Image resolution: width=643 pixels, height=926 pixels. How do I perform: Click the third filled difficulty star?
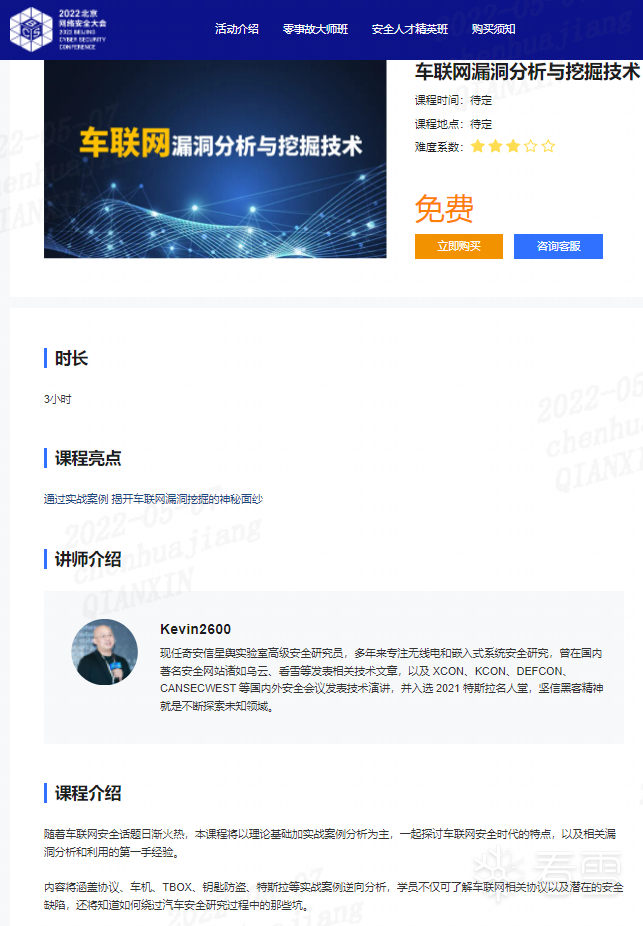[513, 146]
